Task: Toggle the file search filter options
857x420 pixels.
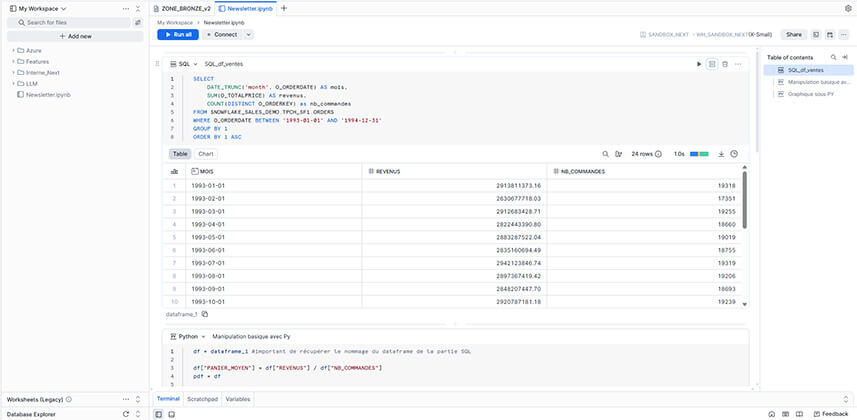Action: click(138, 22)
